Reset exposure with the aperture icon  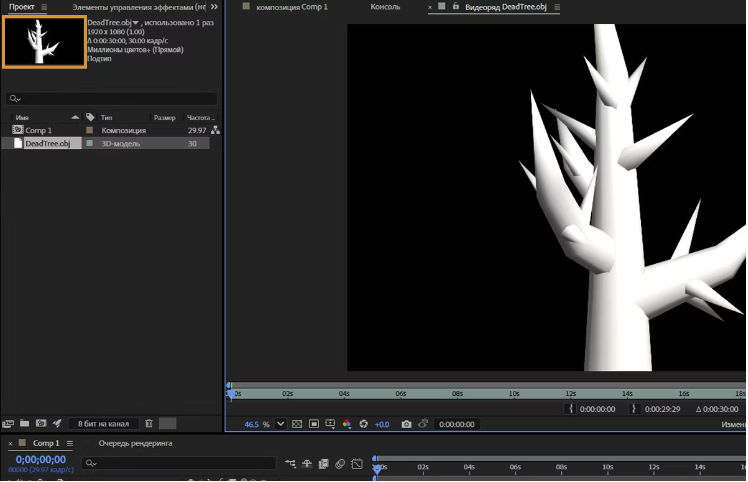364,424
